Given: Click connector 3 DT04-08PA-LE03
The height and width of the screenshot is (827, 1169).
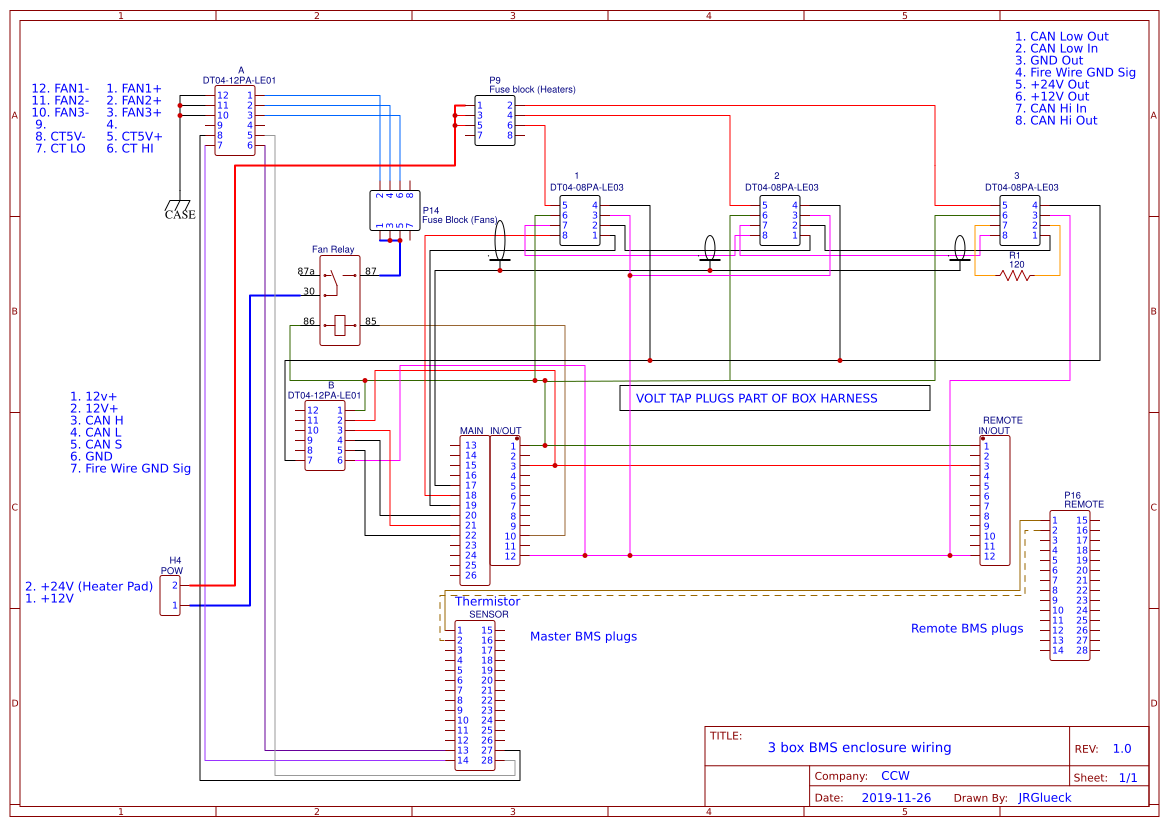Looking at the screenshot, I should (1020, 222).
